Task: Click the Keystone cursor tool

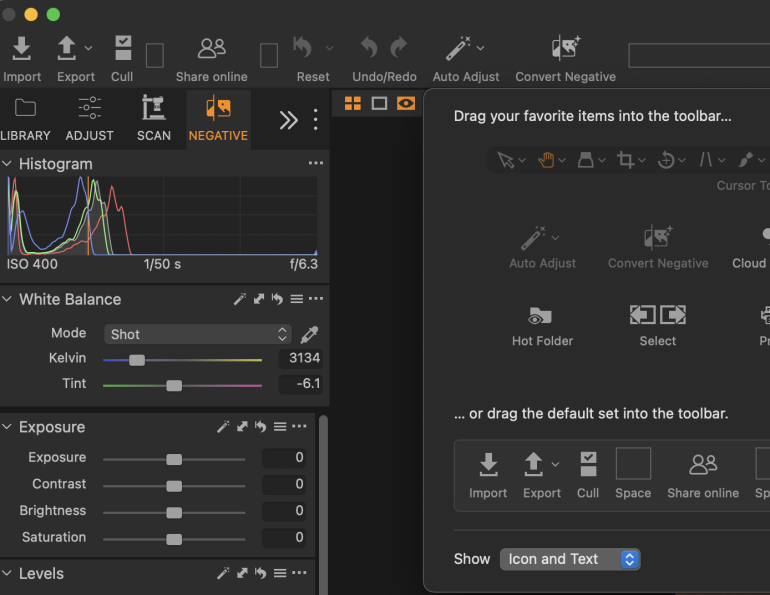Action: [706, 160]
